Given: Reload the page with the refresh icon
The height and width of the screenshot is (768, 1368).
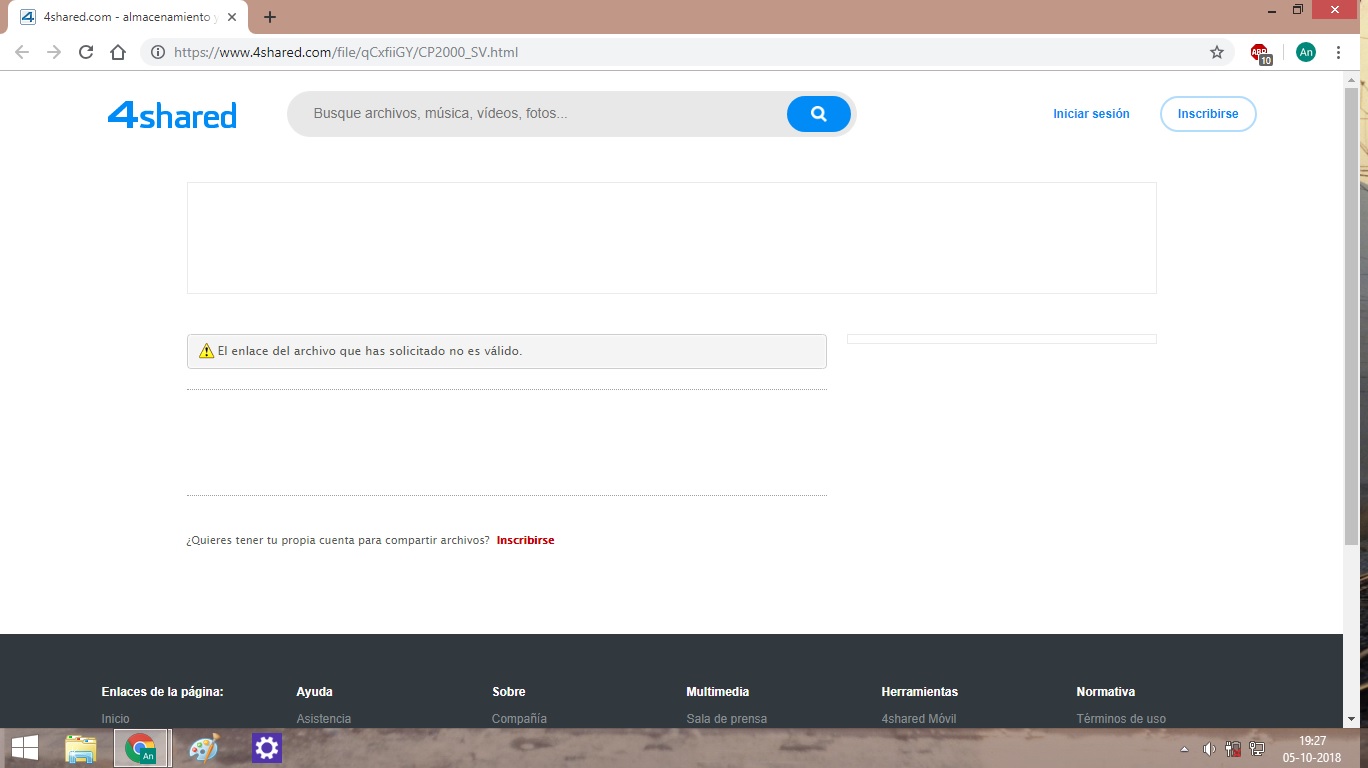Looking at the screenshot, I should tap(86, 52).
